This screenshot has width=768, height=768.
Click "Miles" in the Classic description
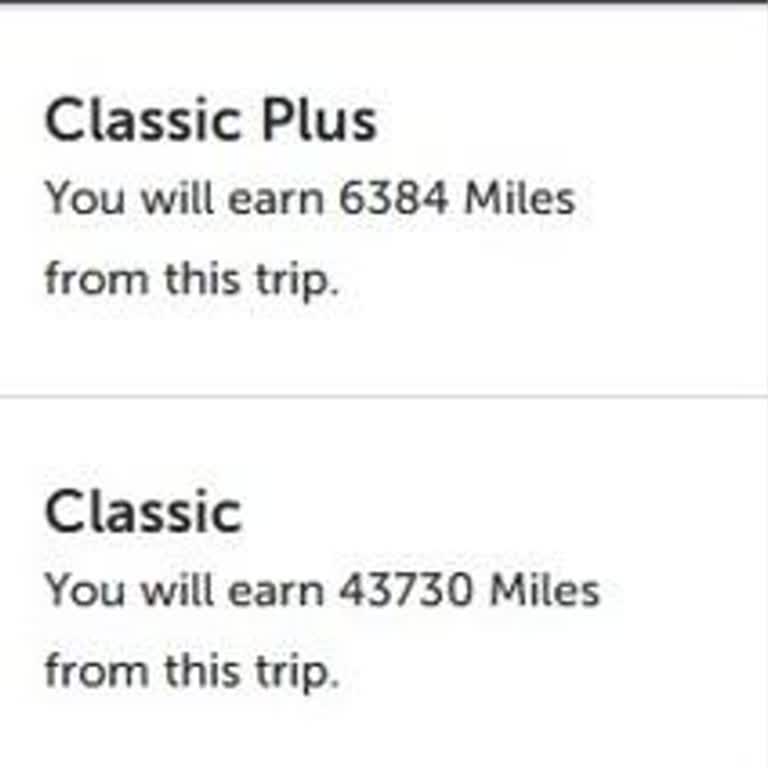[544, 590]
